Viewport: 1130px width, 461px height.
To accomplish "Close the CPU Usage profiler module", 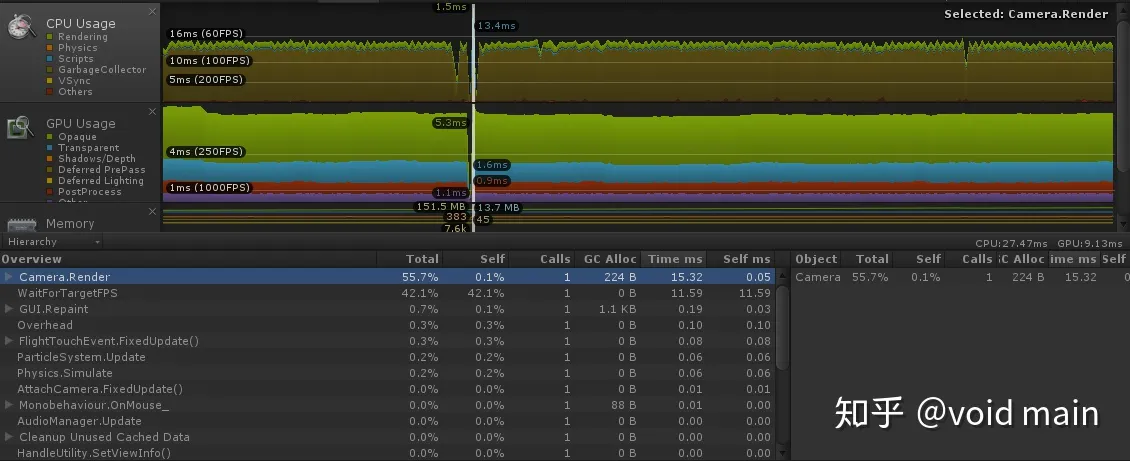I will [152, 12].
